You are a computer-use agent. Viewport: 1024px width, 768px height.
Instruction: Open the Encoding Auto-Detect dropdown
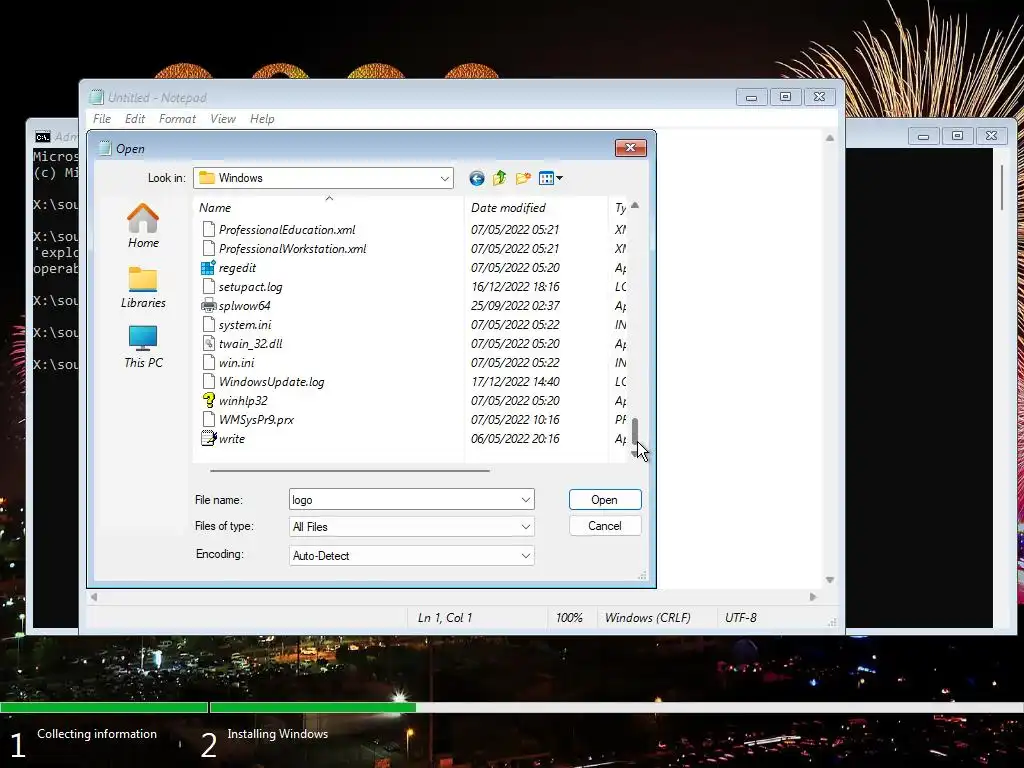pyautogui.click(x=411, y=556)
